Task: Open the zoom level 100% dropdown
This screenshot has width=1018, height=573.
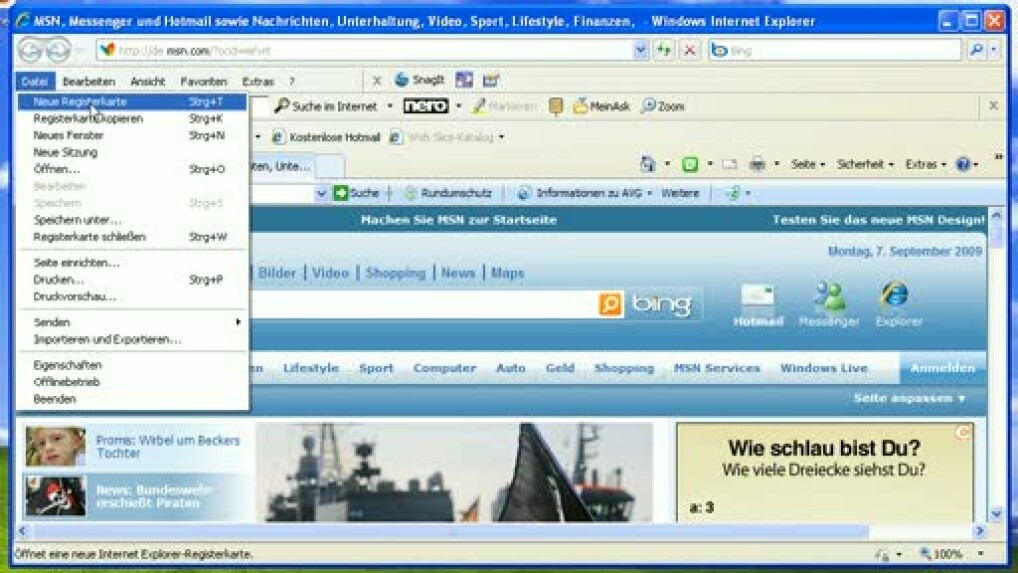Action: tap(979, 553)
